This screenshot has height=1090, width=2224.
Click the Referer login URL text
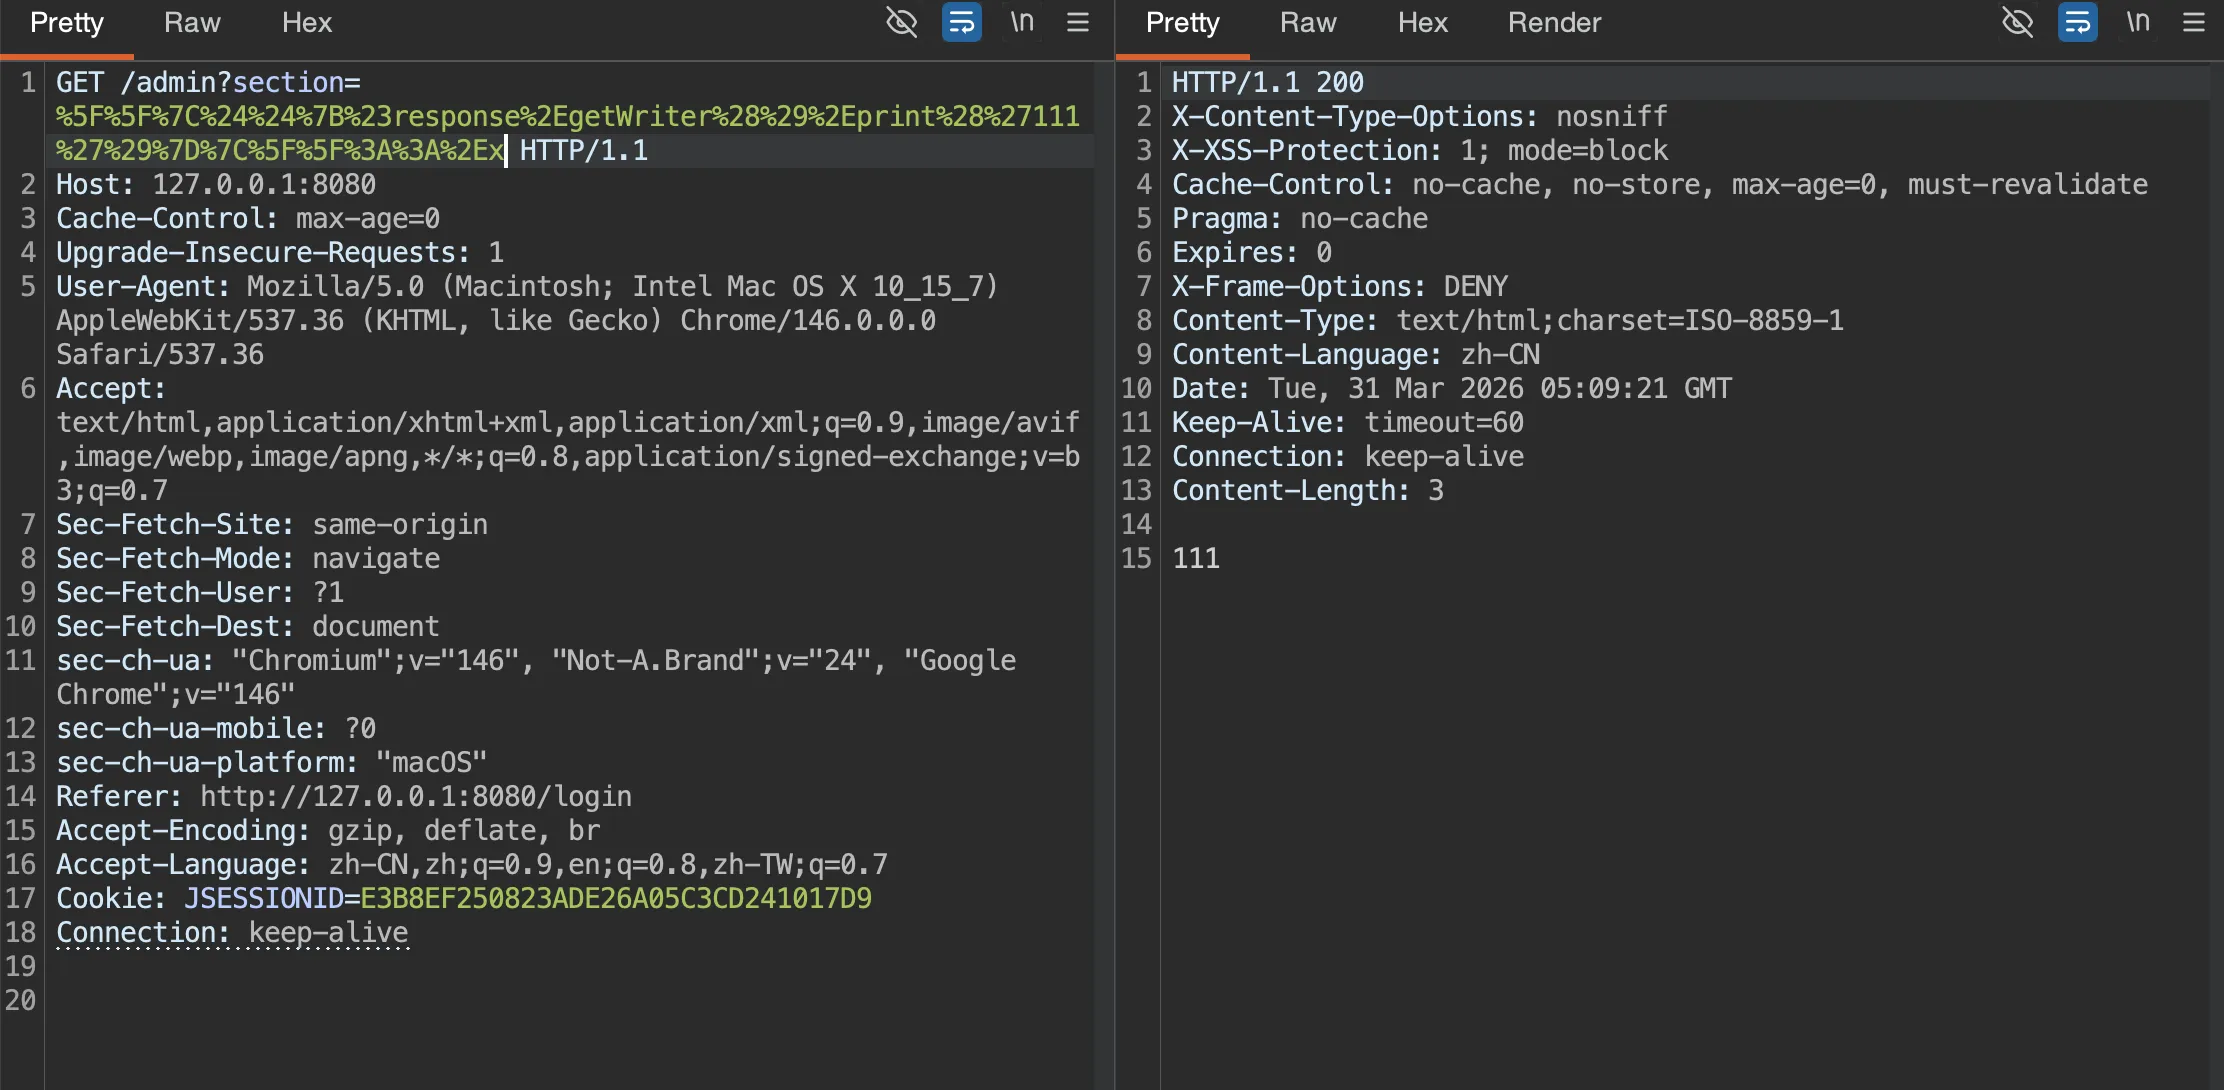pos(415,796)
